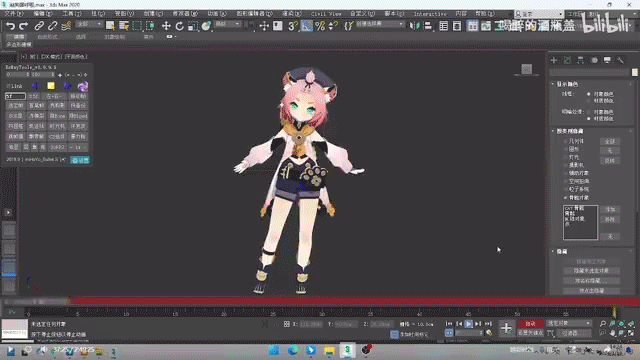
Task: Redo the last undone action
Action: (23, 26)
